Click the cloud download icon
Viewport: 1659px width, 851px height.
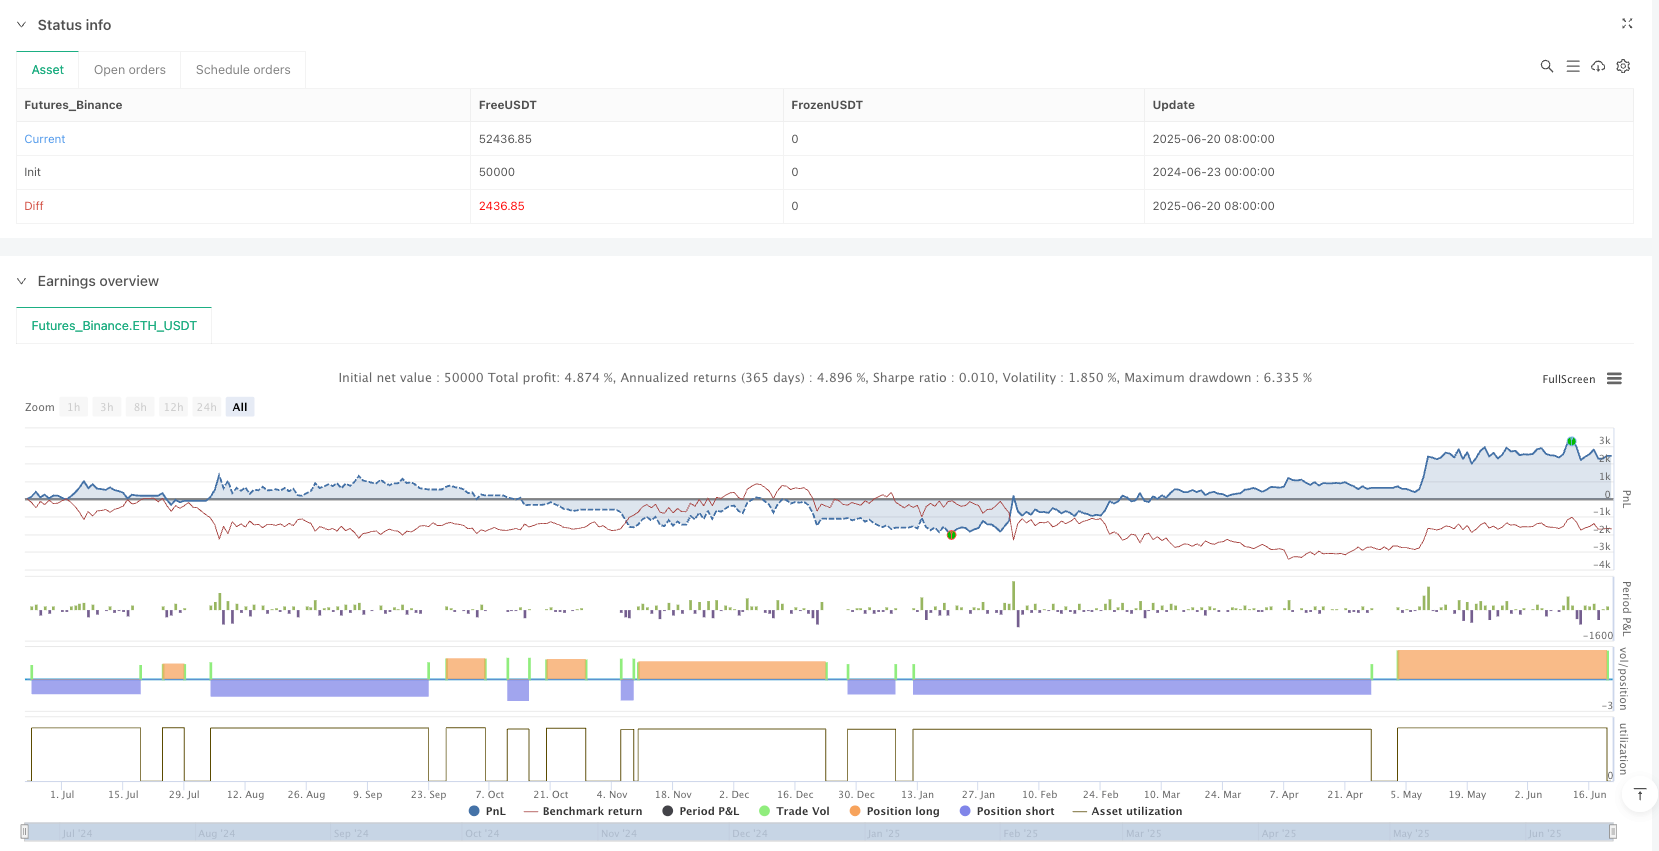[x=1598, y=66]
